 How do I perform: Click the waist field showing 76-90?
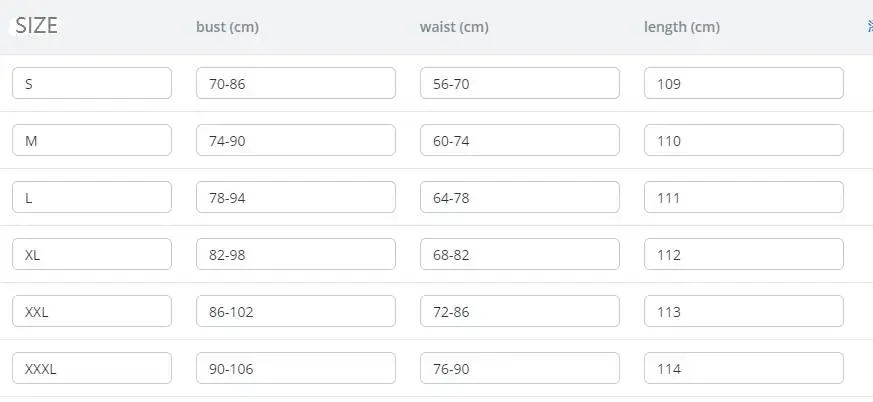(x=520, y=369)
